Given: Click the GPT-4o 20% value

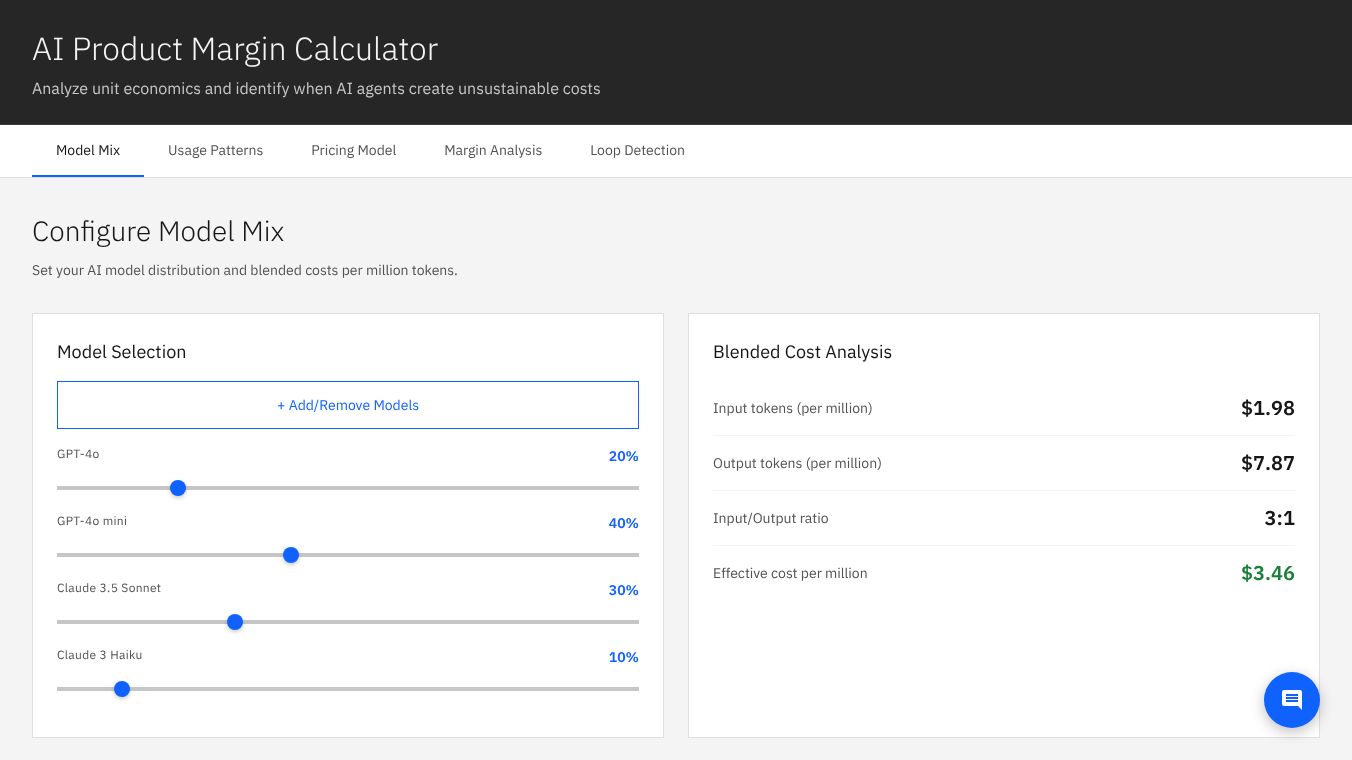Looking at the screenshot, I should click(x=623, y=456).
